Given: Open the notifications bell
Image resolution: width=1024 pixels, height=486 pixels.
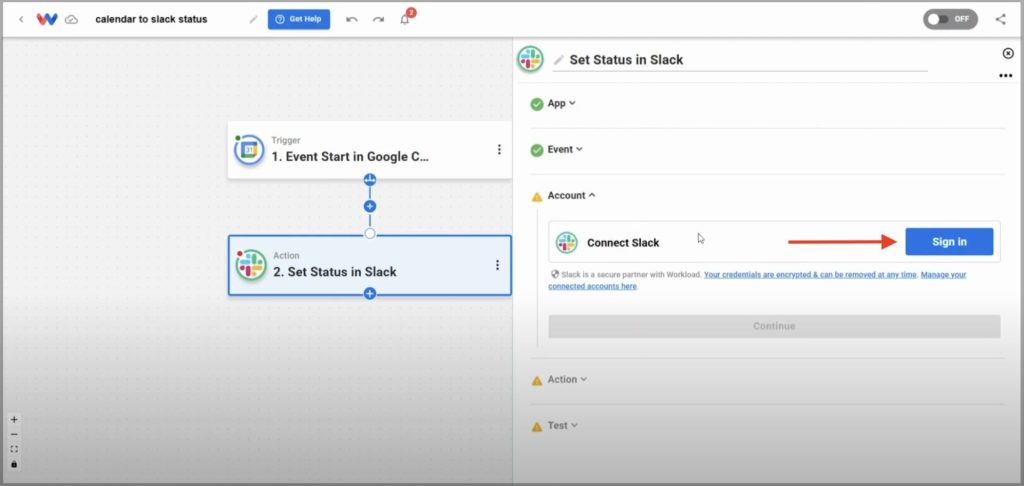Looking at the screenshot, I should pos(406,18).
